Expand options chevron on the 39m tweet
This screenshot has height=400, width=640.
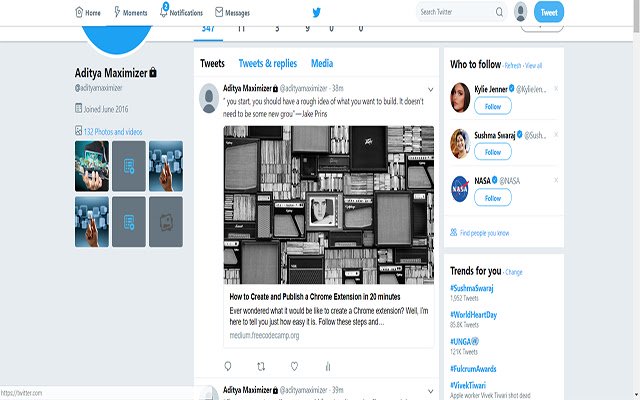pyautogui.click(x=430, y=391)
